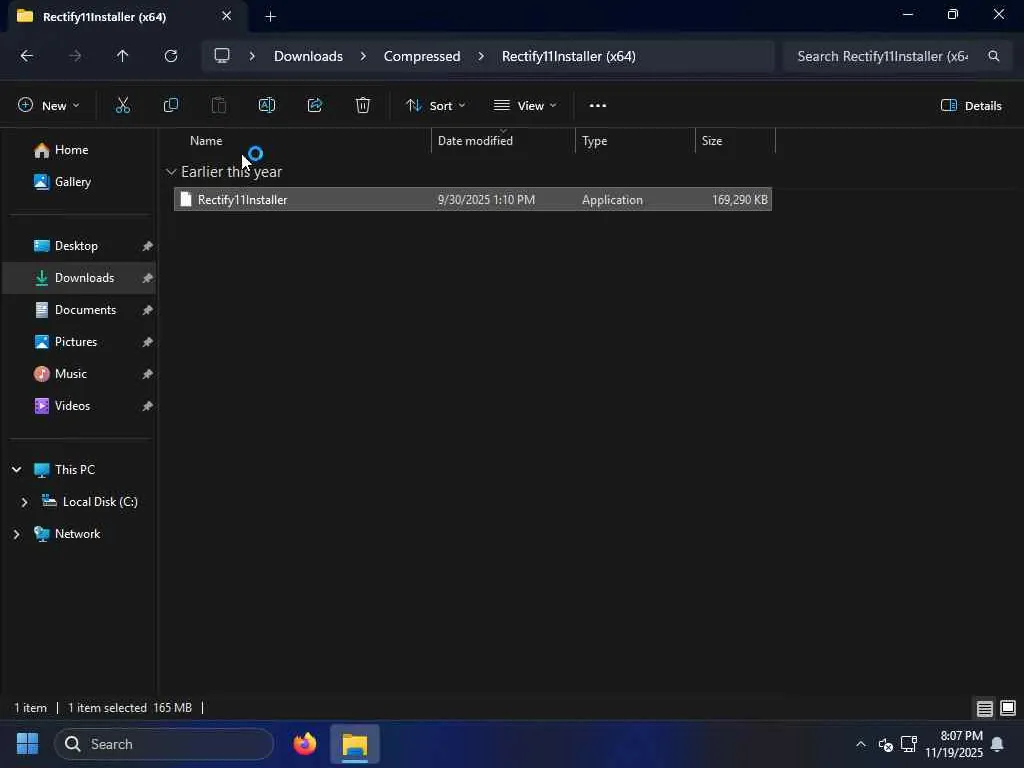Collapse the Earlier this year group
Image resolution: width=1024 pixels, height=768 pixels.
click(171, 172)
